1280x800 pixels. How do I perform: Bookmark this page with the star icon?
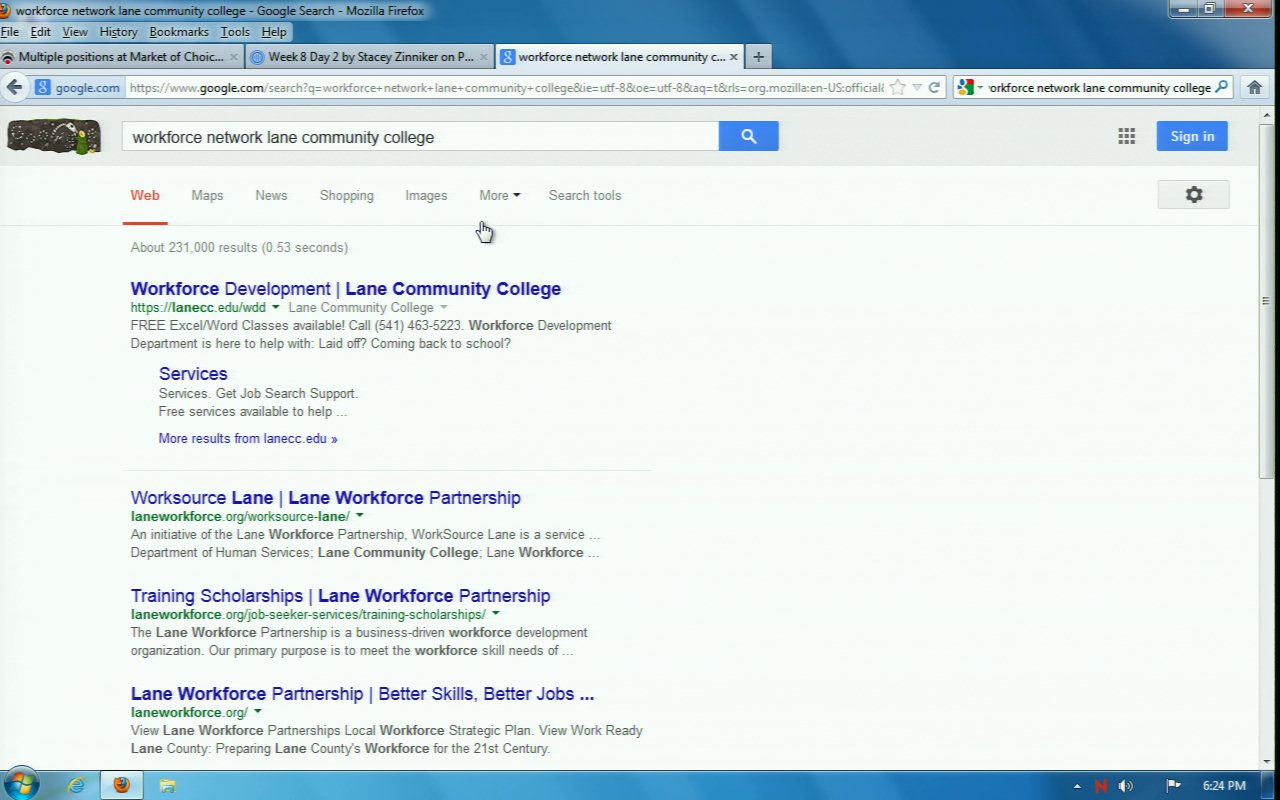tap(897, 88)
